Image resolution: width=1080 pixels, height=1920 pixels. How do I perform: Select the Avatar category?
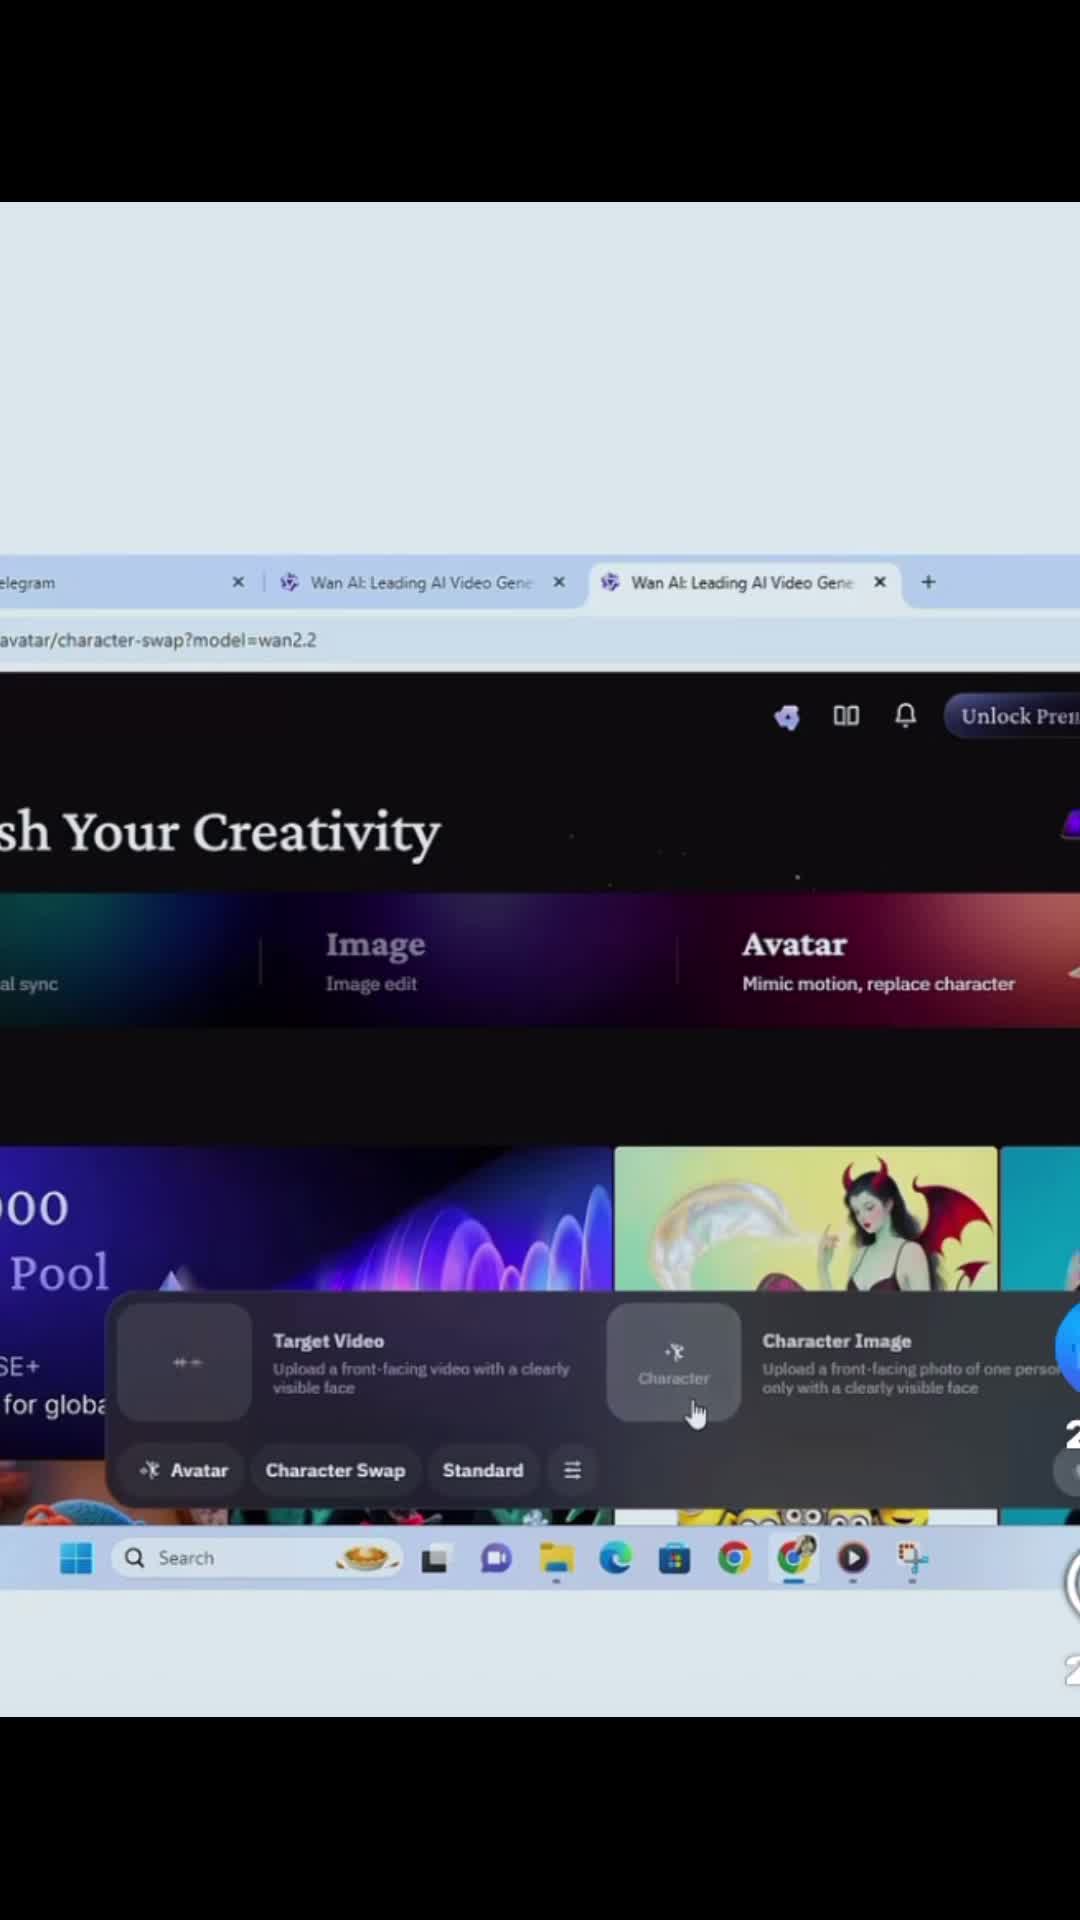pyautogui.click(x=878, y=961)
